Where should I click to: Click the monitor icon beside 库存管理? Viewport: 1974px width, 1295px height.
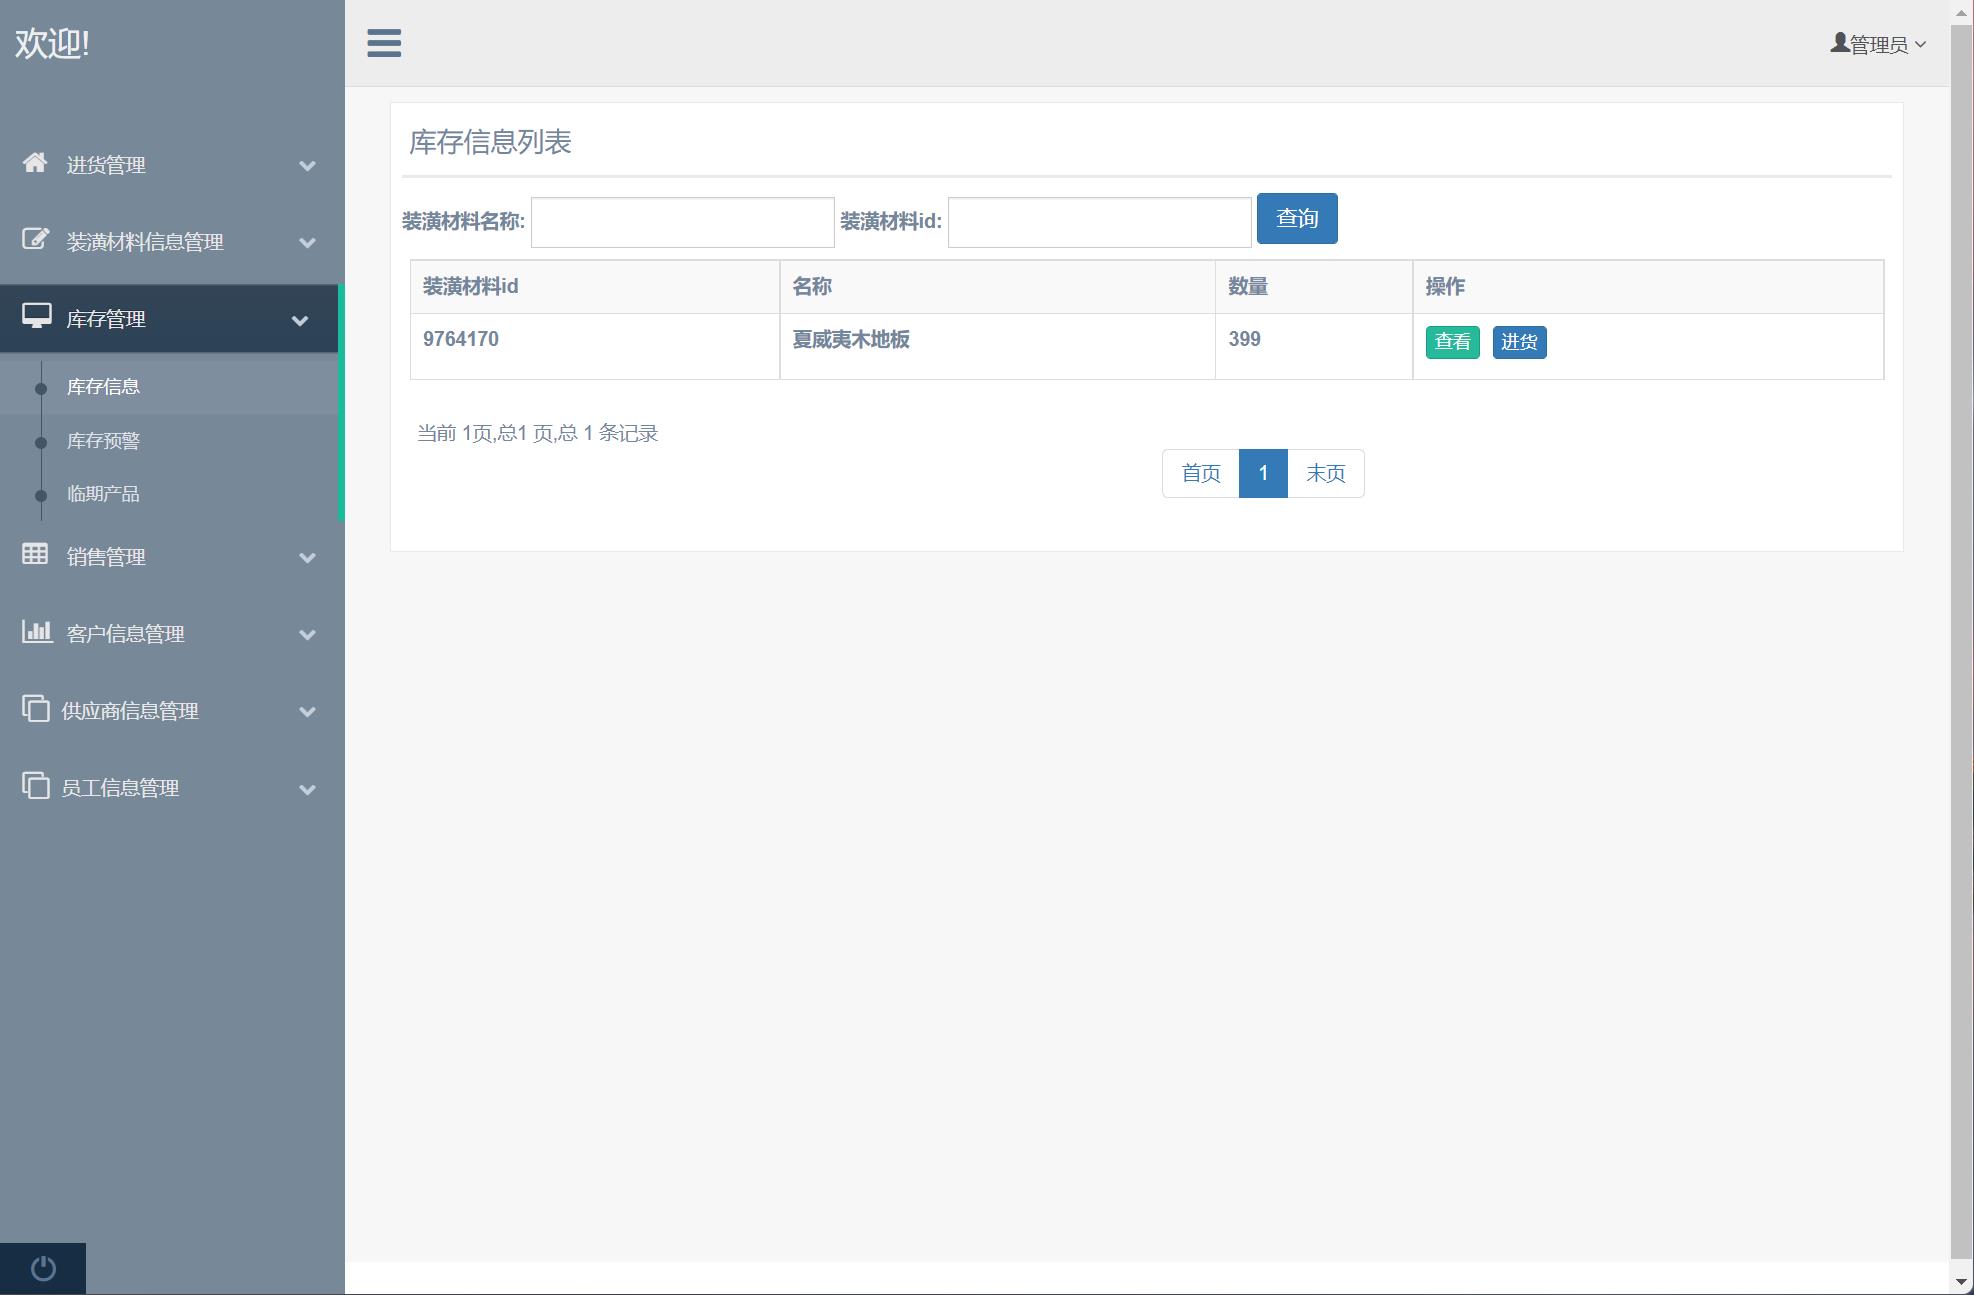37,317
